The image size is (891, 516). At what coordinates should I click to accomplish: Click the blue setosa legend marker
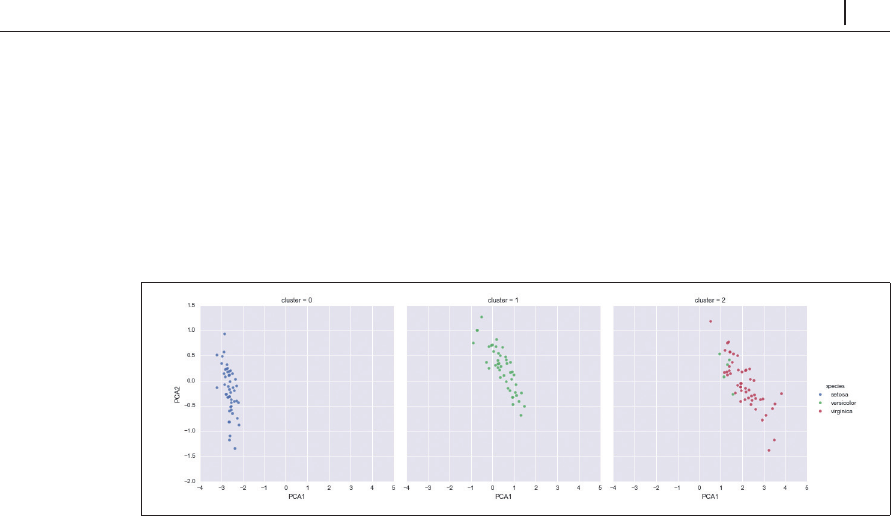coord(820,395)
